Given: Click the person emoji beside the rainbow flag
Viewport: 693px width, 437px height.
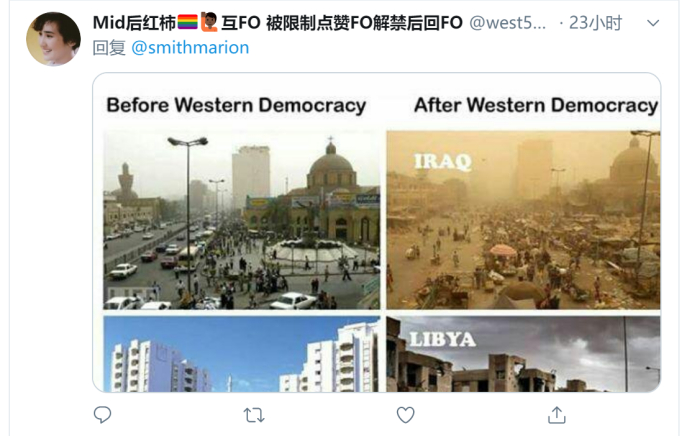Looking at the screenshot, I should click(x=209, y=22).
